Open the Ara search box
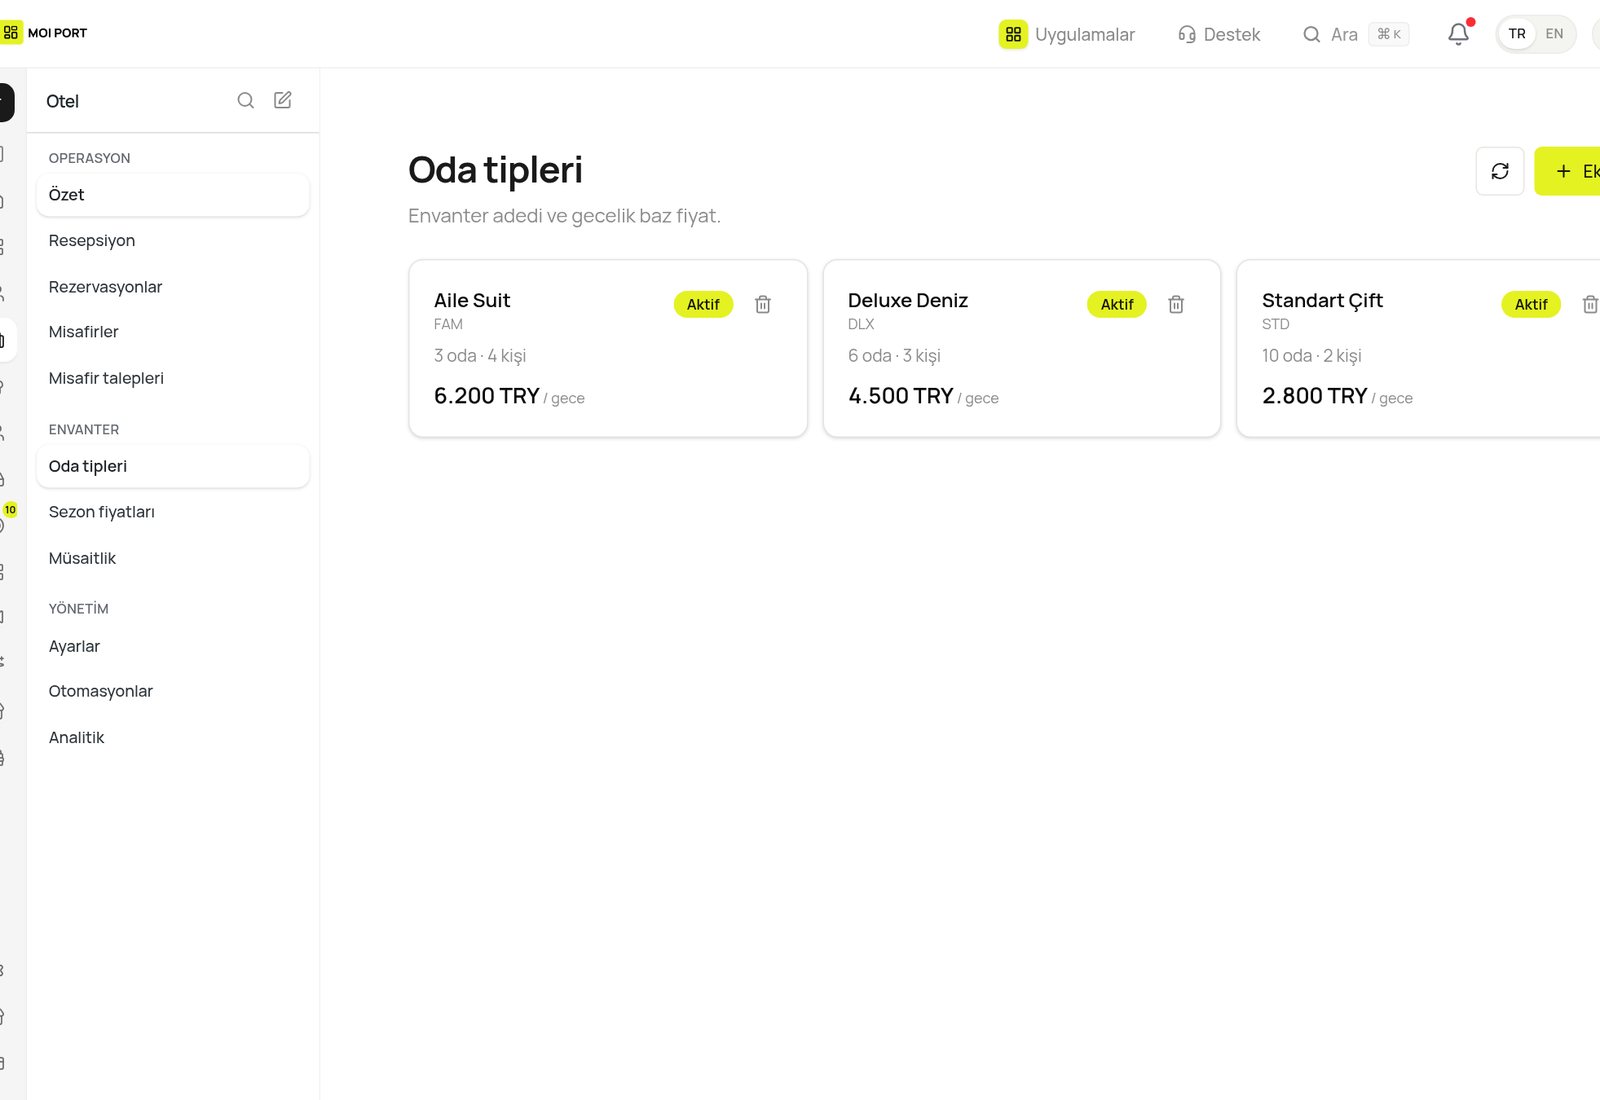This screenshot has width=1600, height=1100. pyautogui.click(x=1355, y=34)
